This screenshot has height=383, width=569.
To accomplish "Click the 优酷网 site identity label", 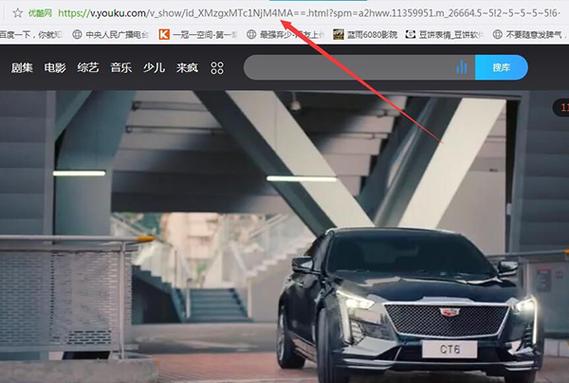I will 41,13.
